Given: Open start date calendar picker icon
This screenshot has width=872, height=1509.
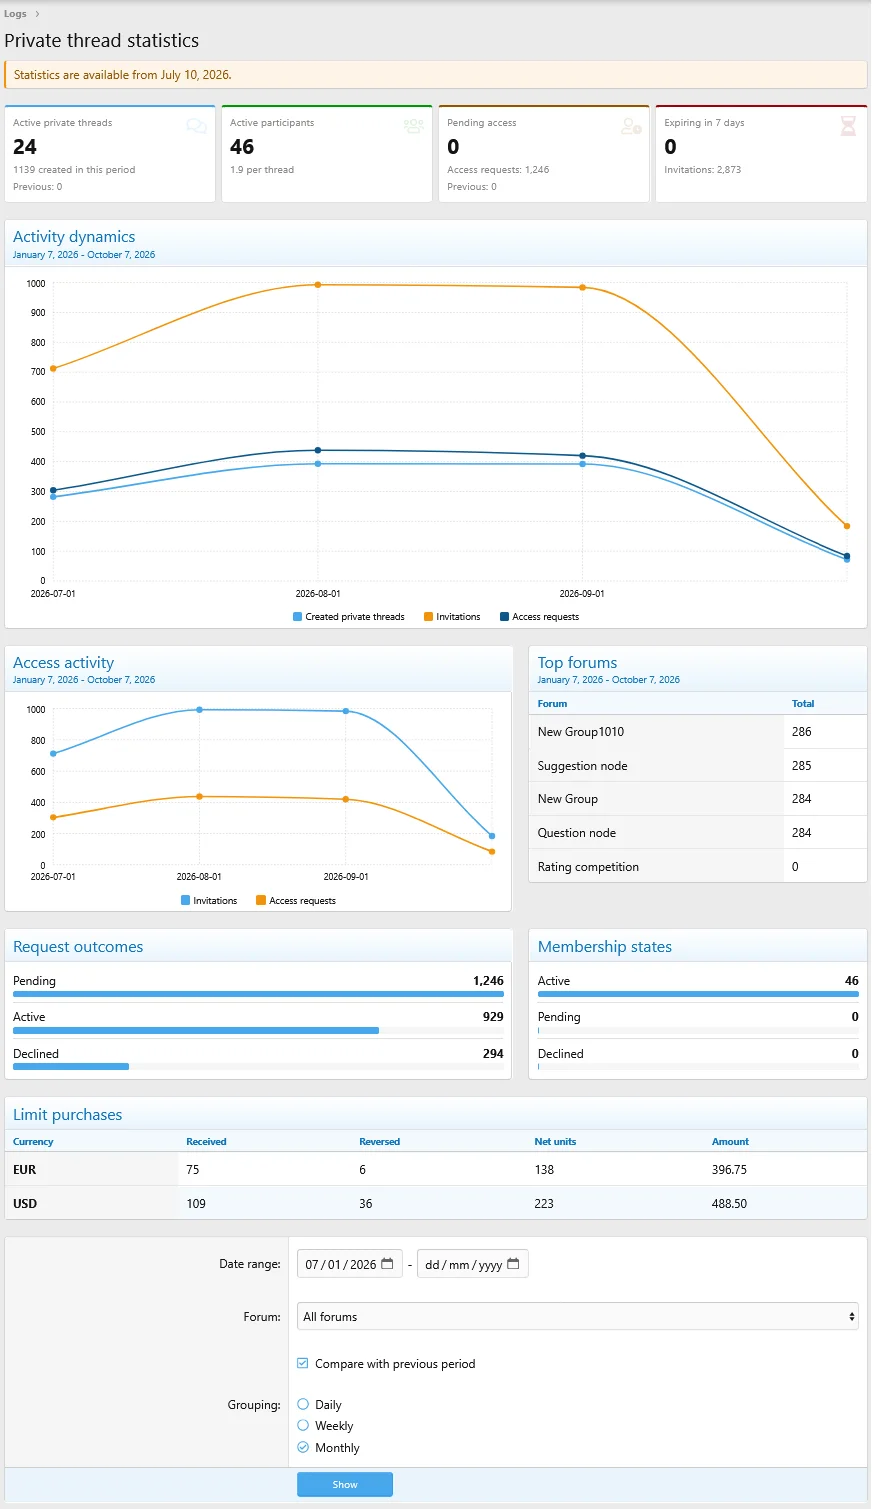Looking at the screenshot, I should (387, 1264).
